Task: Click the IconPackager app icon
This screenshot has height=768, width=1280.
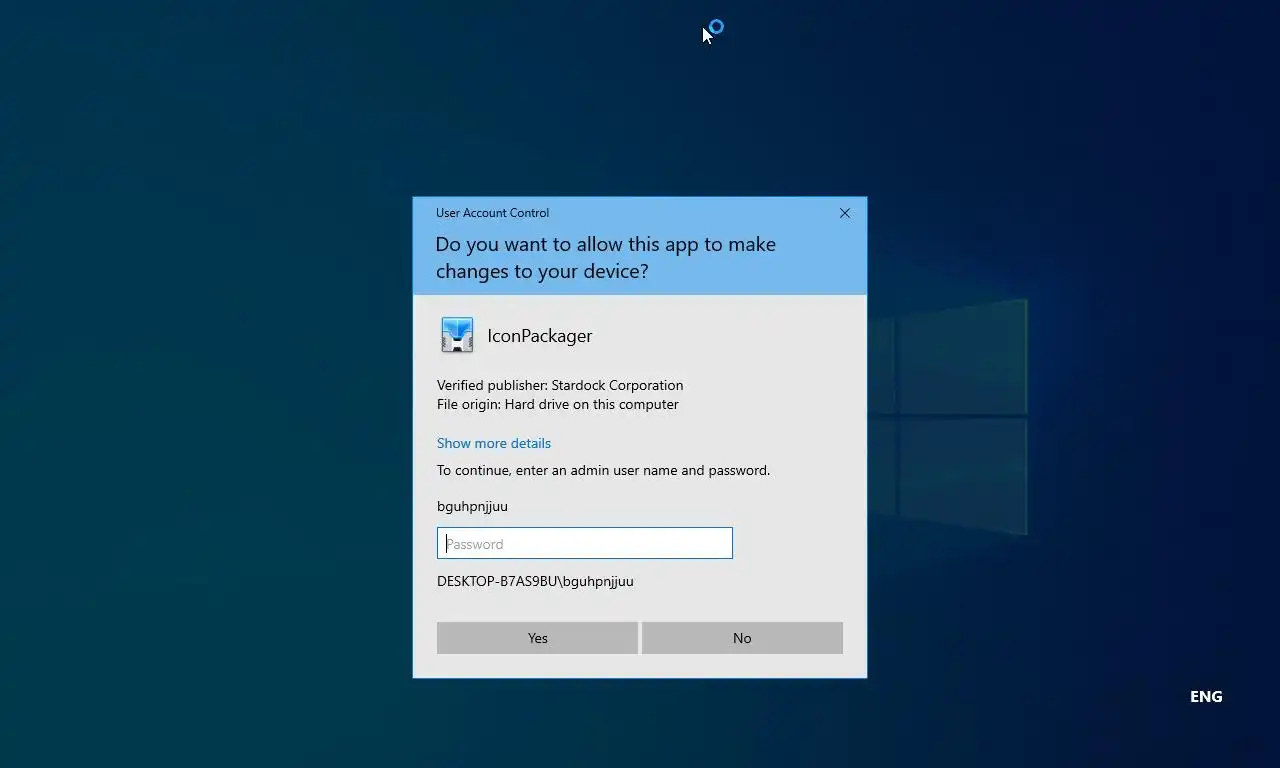Action: tap(457, 335)
